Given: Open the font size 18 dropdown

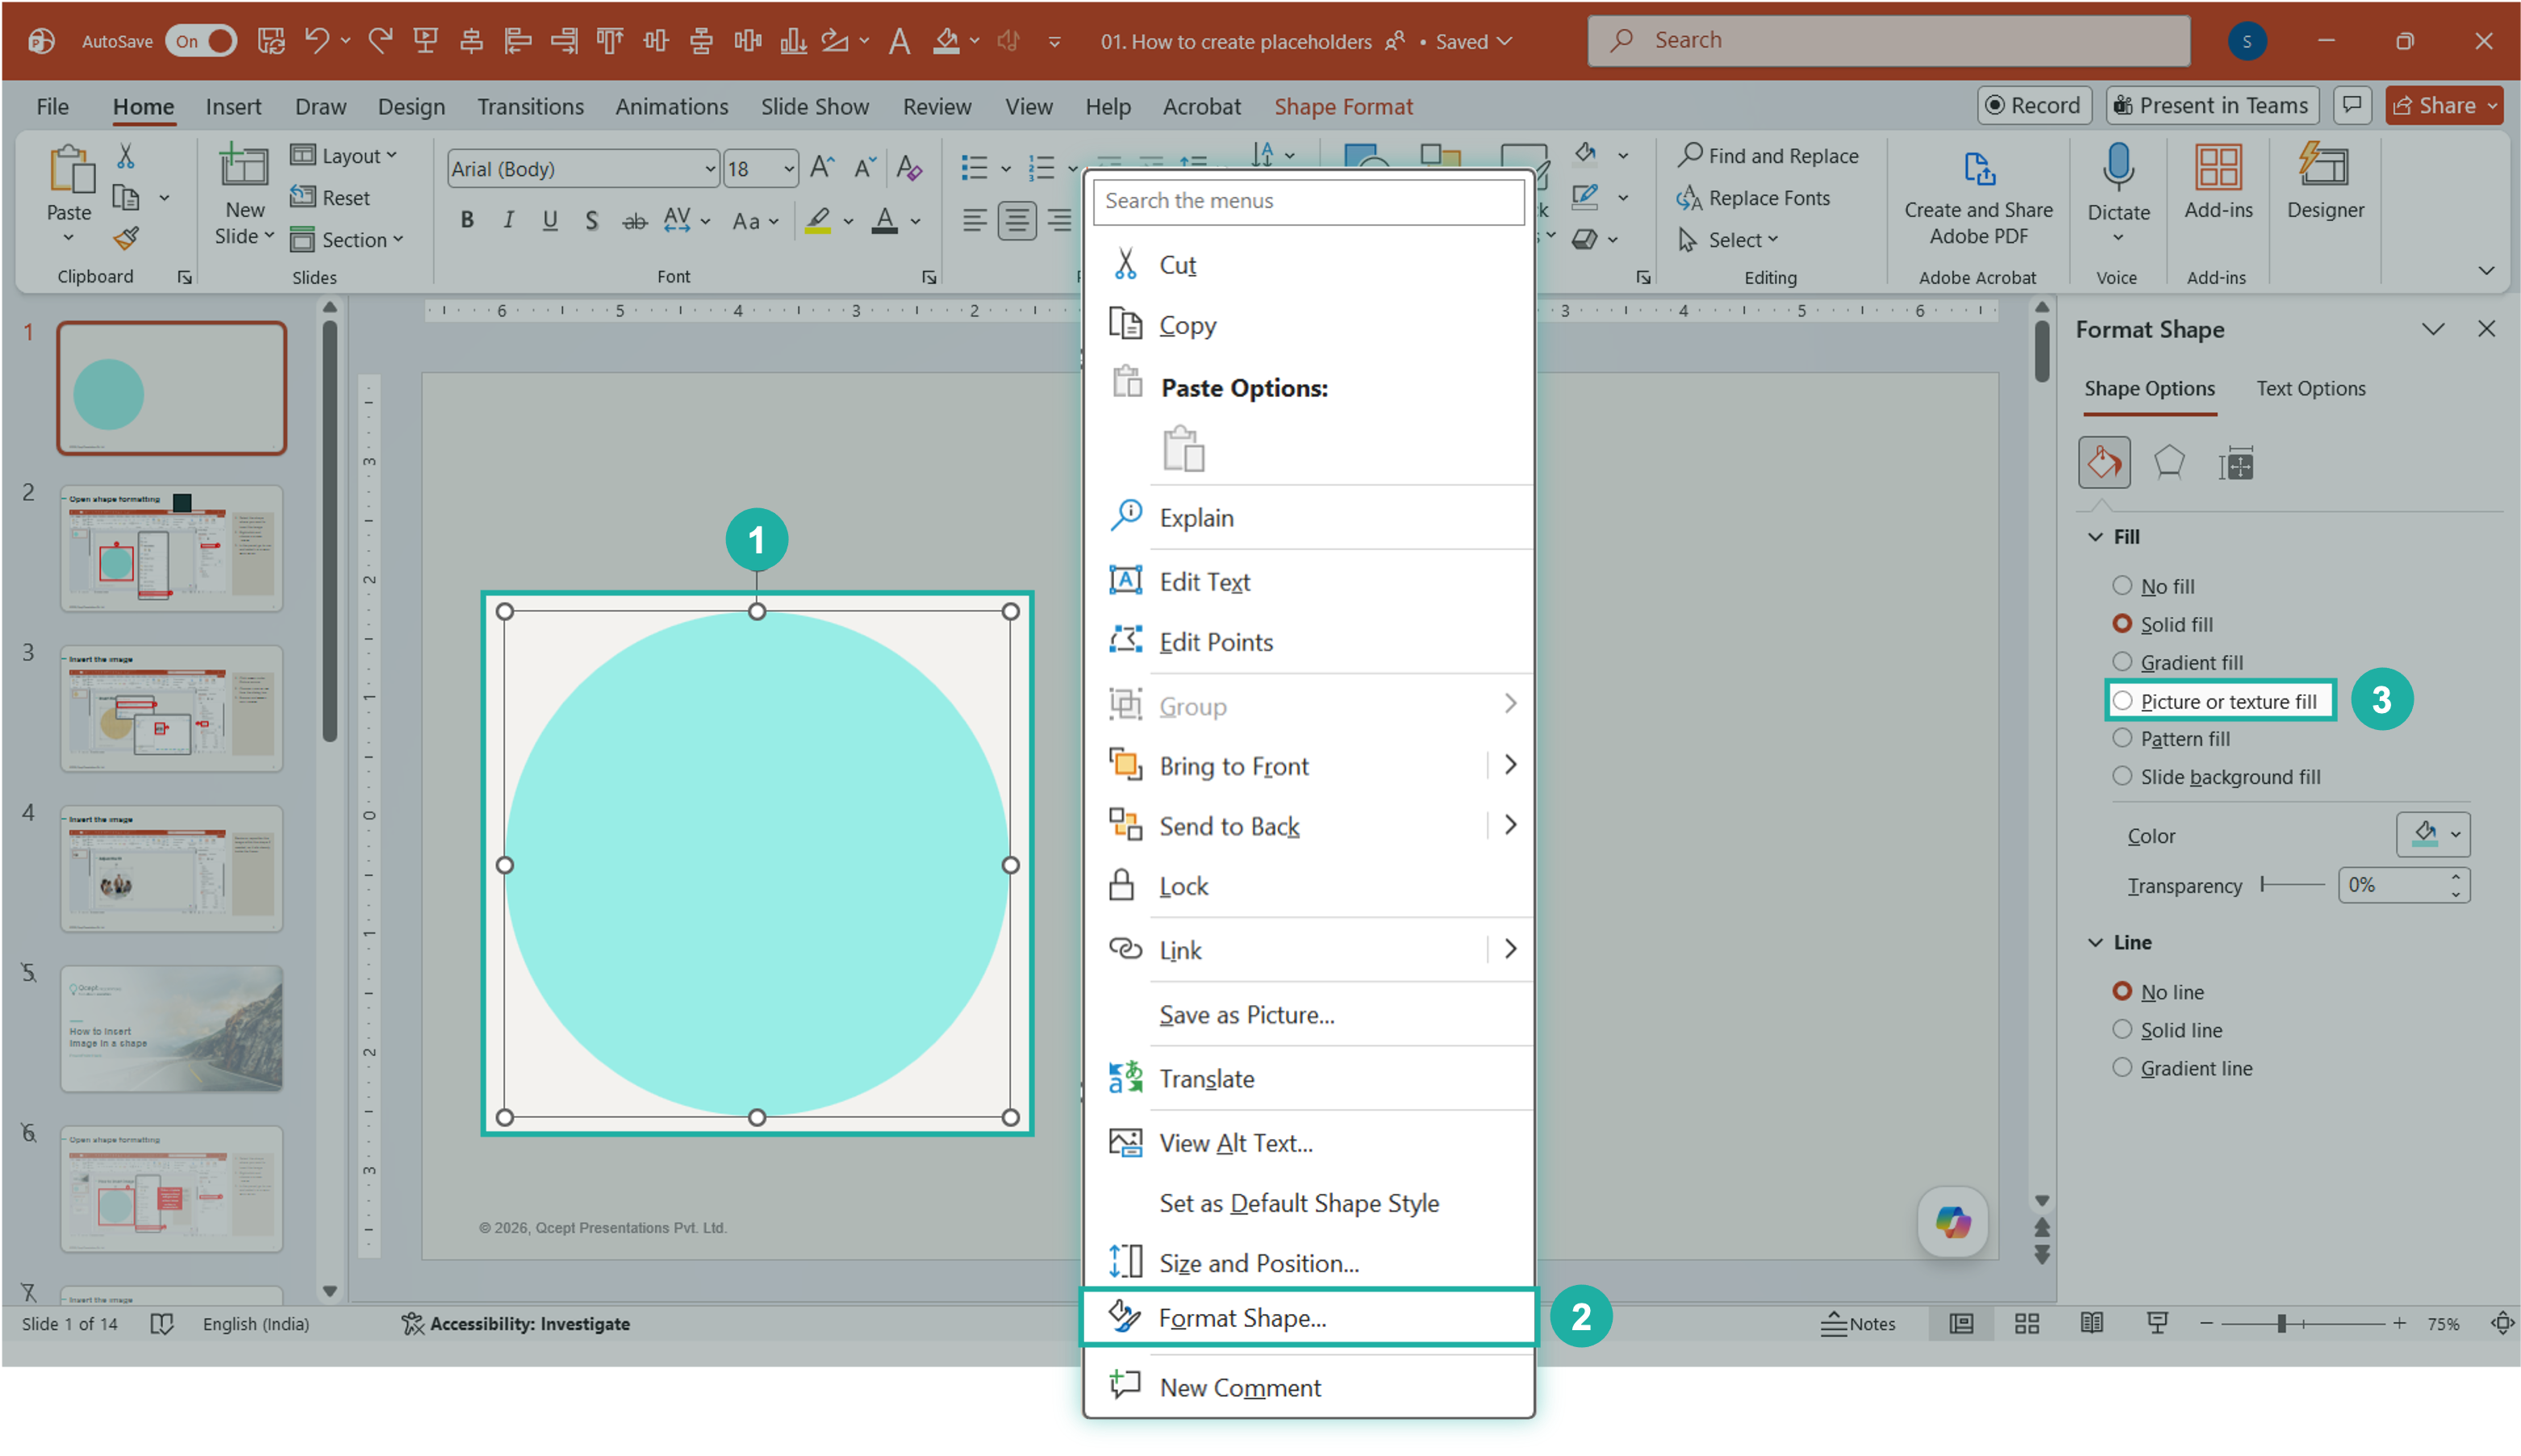Looking at the screenshot, I should [789, 168].
